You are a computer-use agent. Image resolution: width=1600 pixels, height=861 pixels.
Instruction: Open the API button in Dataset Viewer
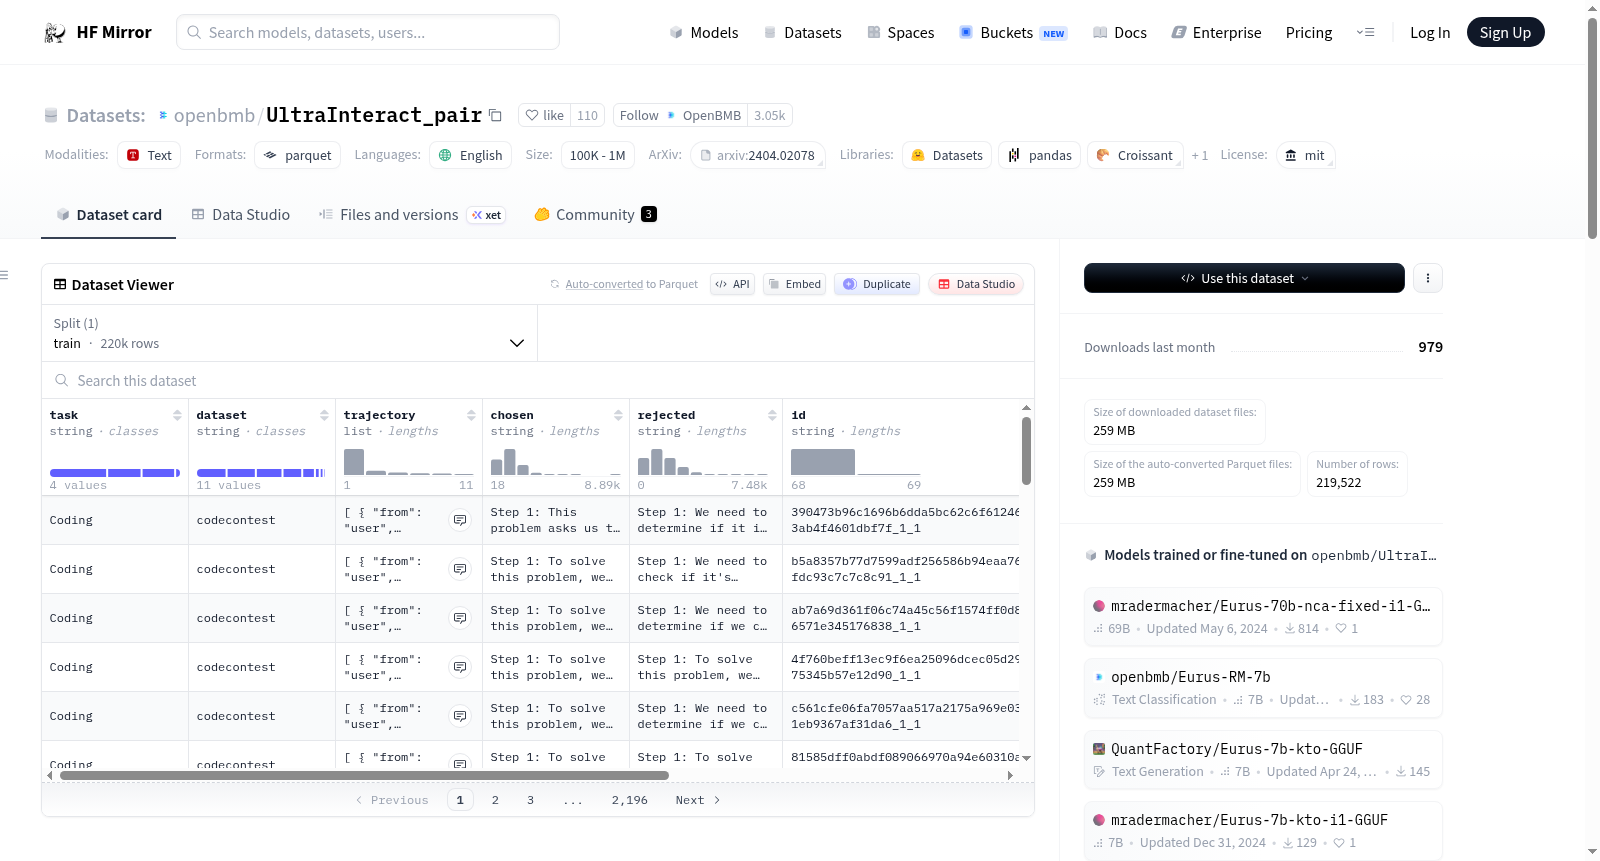pyautogui.click(x=732, y=284)
